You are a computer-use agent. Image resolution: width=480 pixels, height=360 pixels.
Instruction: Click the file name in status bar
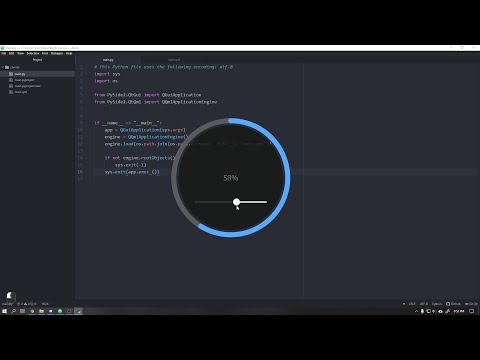click(7, 304)
